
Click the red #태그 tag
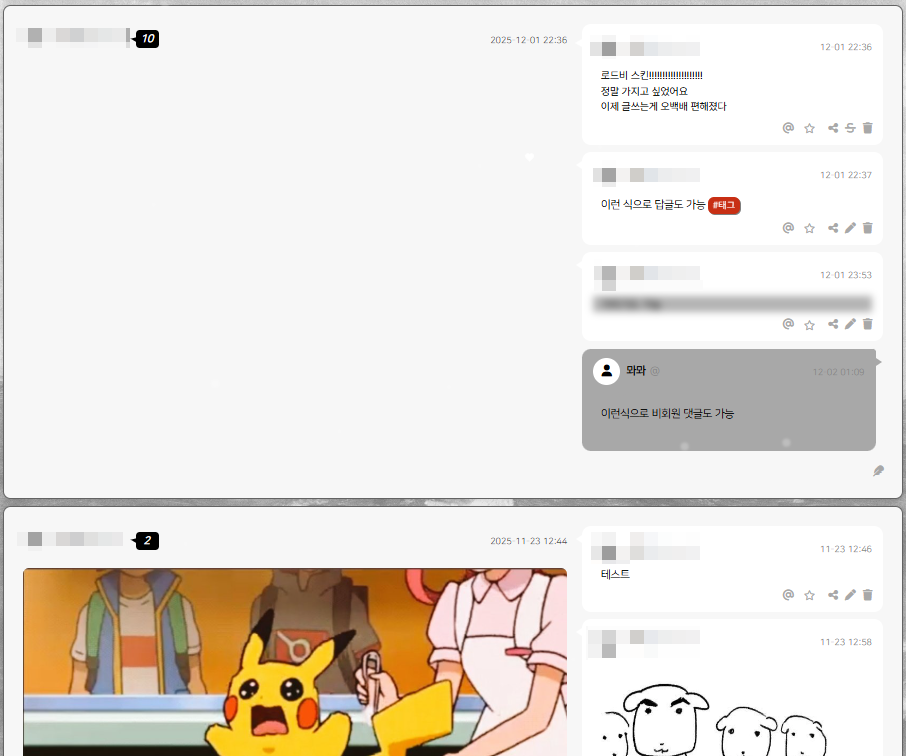tap(724, 205)
